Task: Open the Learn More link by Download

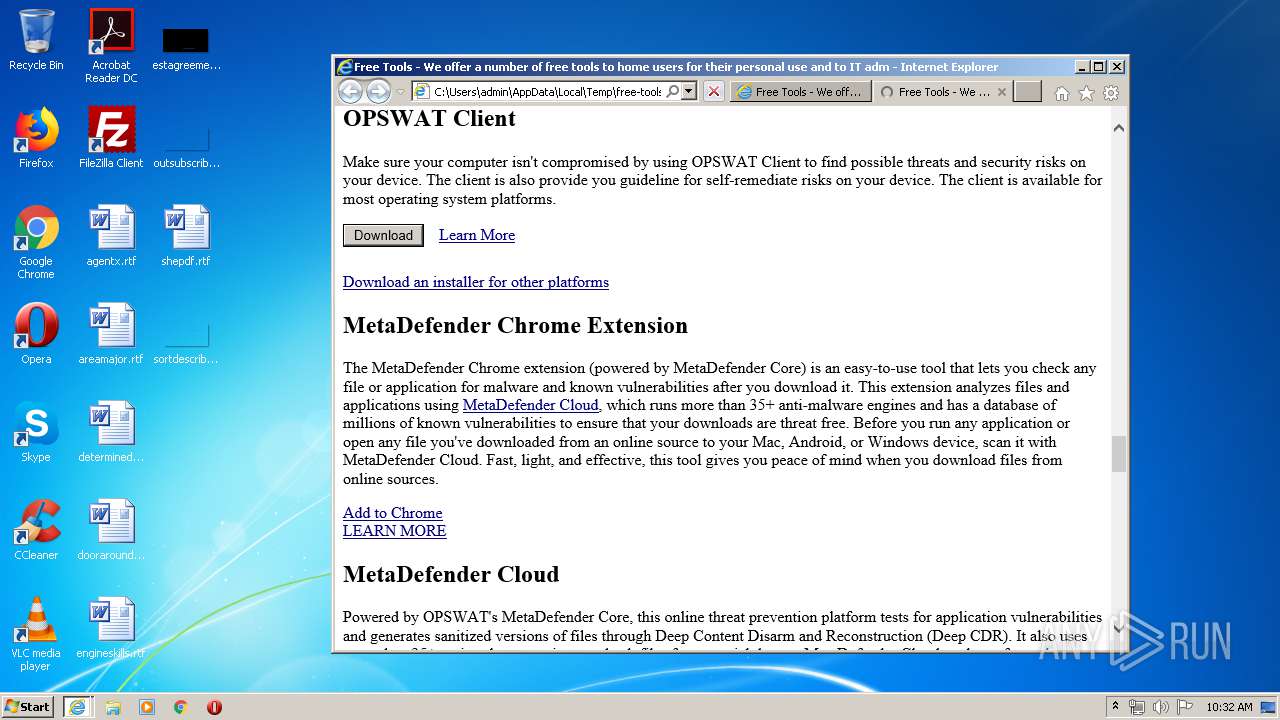Action: (x=477, y=235)
